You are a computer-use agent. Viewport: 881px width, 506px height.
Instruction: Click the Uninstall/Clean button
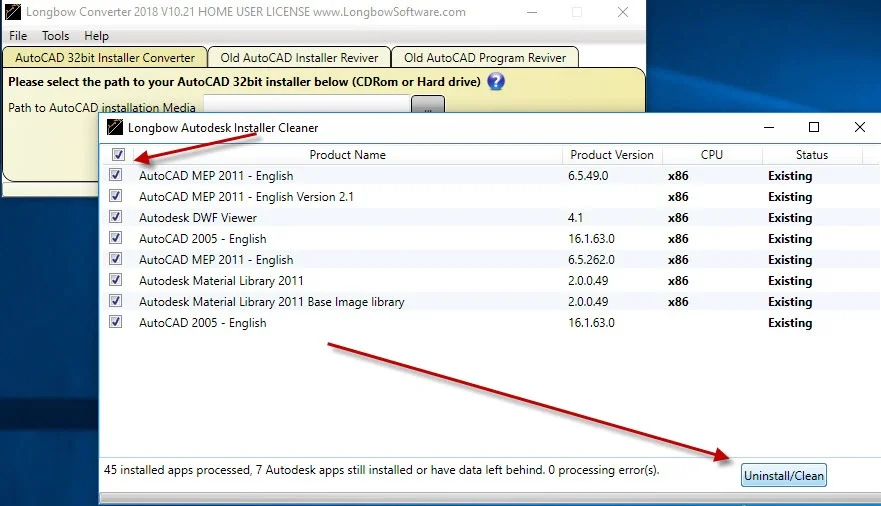point(784,475)
